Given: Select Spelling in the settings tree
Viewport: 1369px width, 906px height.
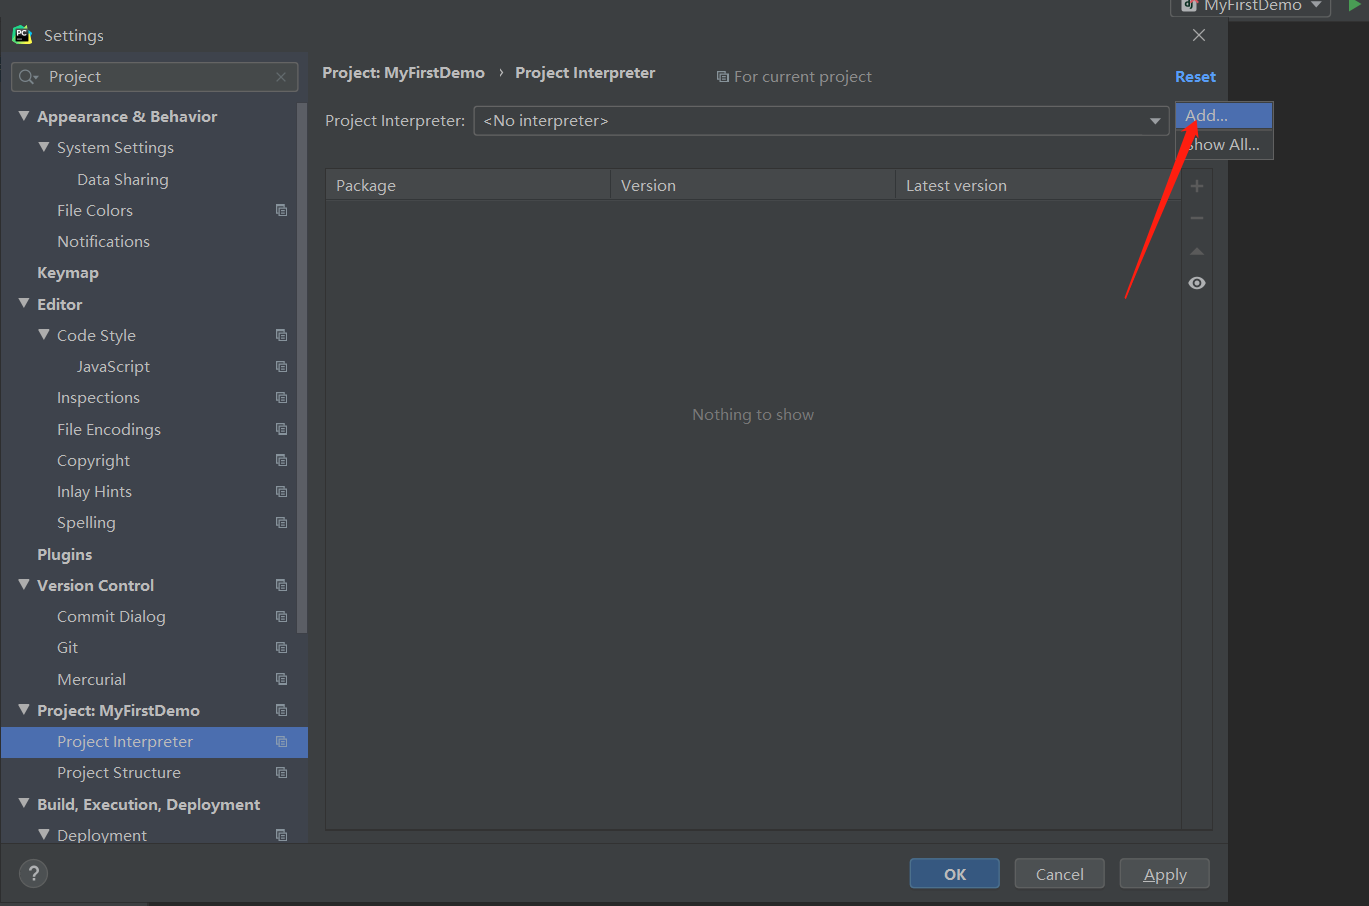Looking at the screenshot, I should tap(86, 522).
